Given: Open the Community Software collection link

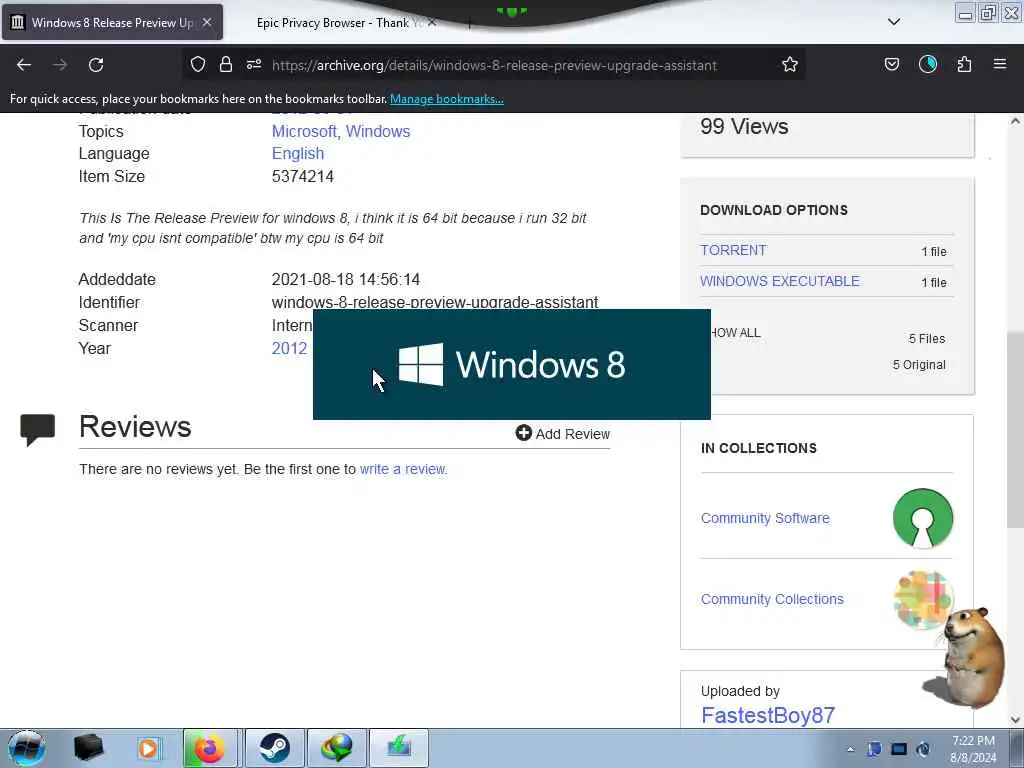Looking at the screenshot, I should coord(765,518).
